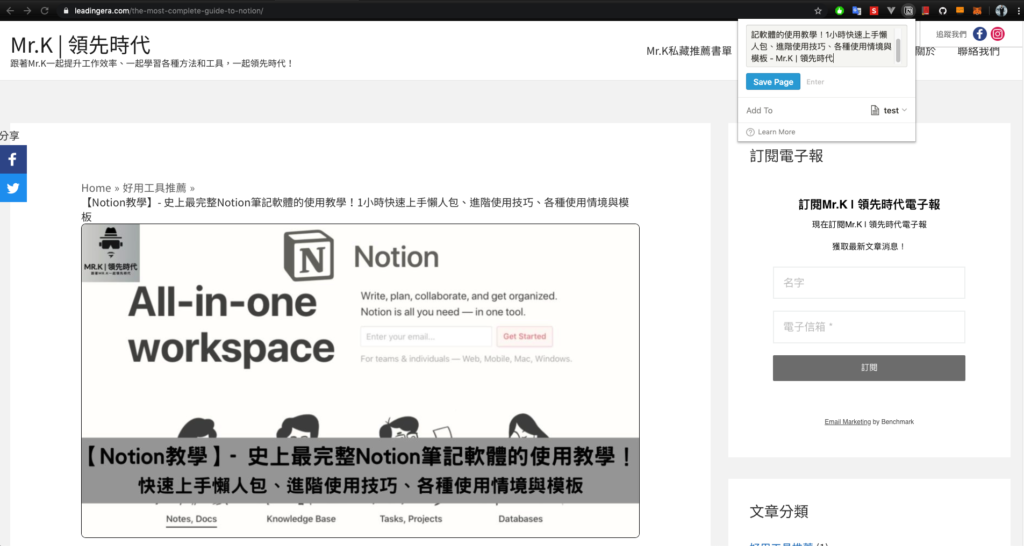Click the clipper title field scrollbar
The height and width of the screenshot is (546, 1024).
[x=899, y=50]
